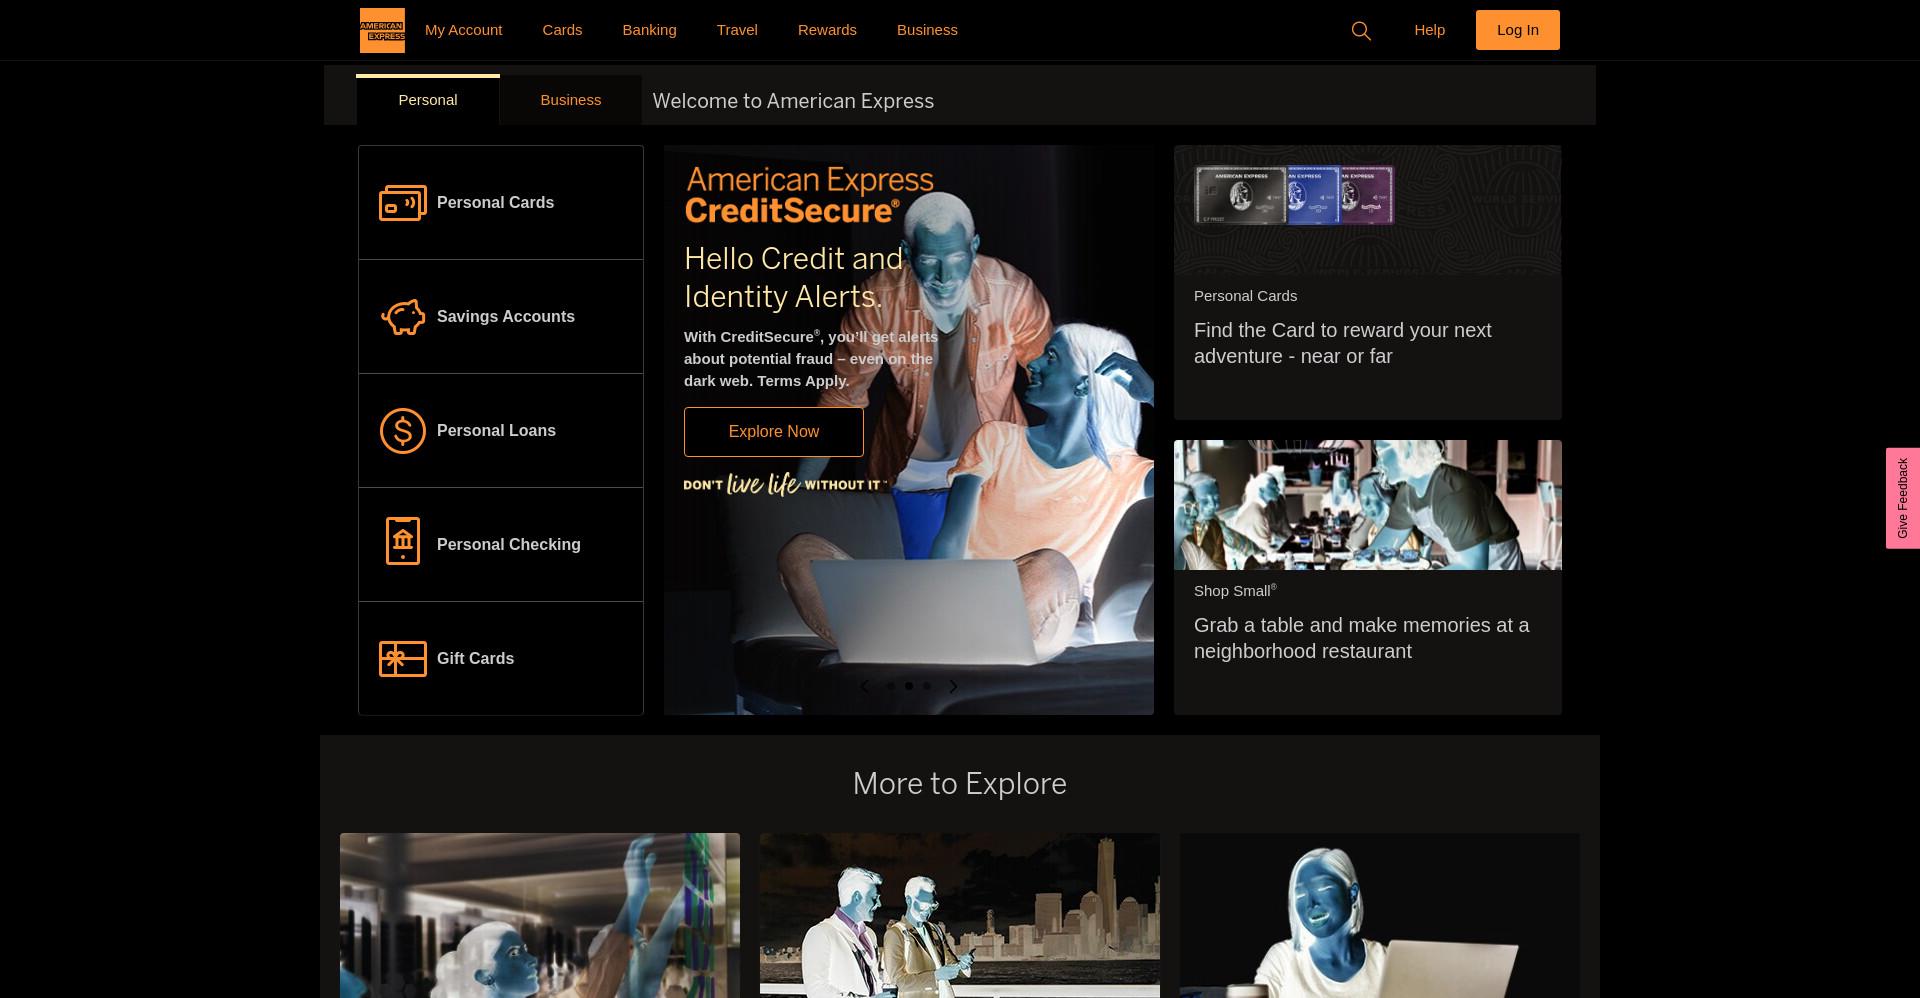Click the Personal Cards credit card icon
The width and height of the screenshot is (1920, 998).
coord(403,203)
